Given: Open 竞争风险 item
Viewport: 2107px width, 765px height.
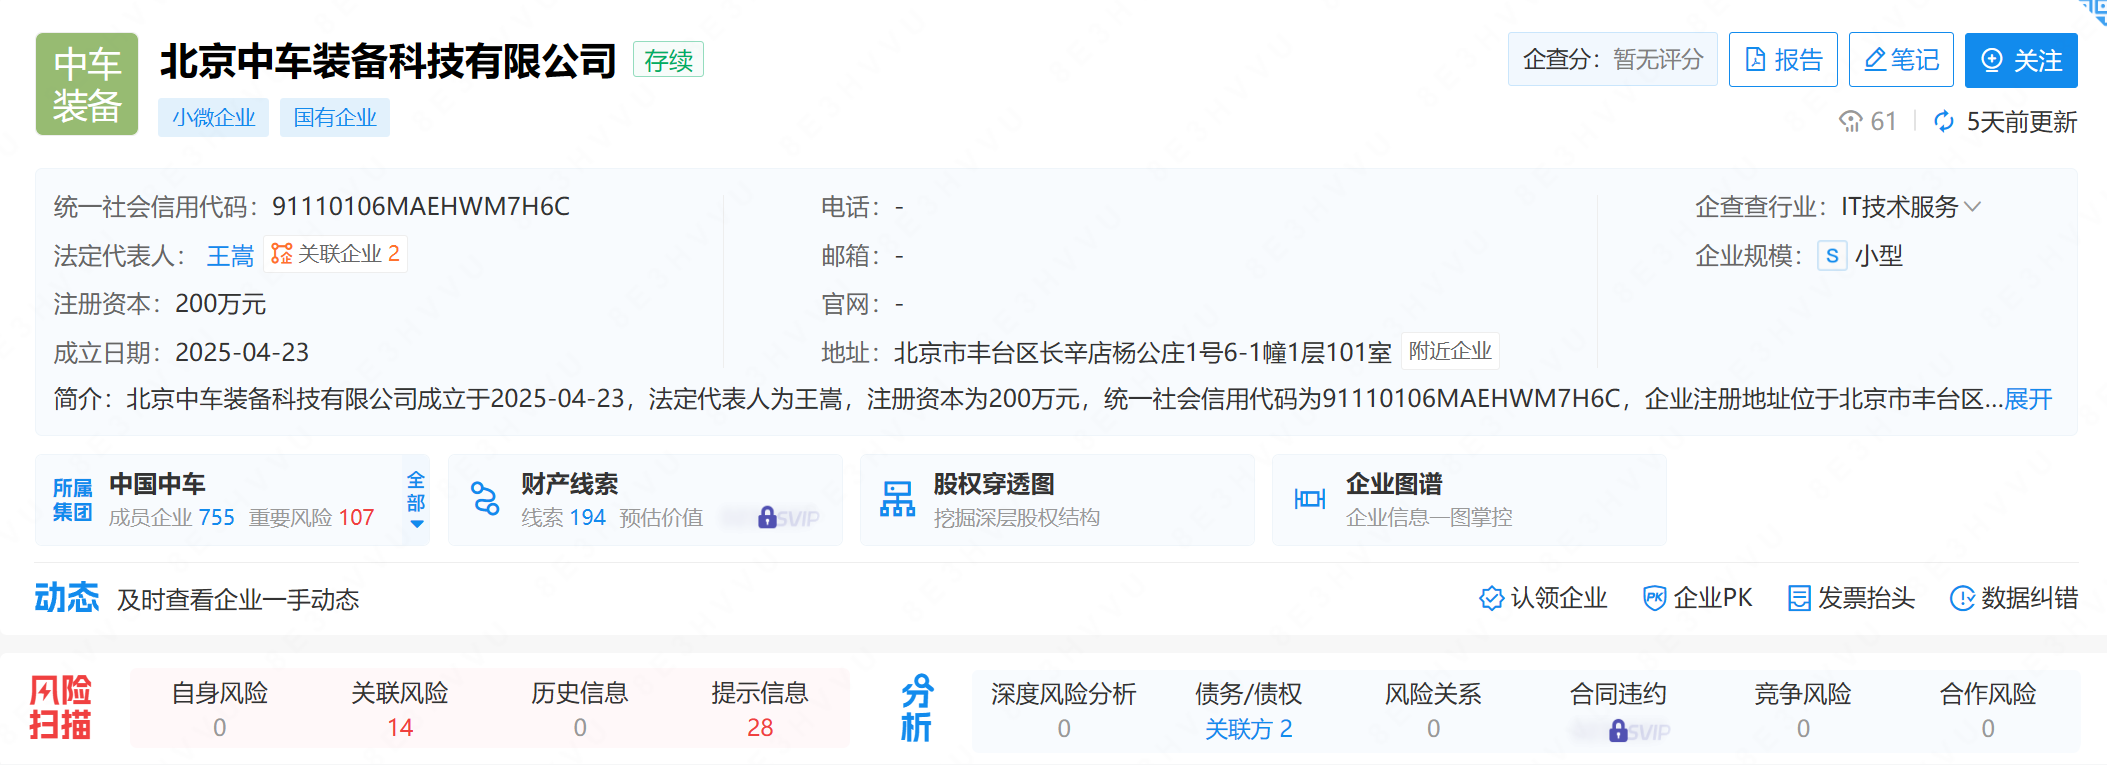Looking at the screenshot, I should pos(1803,710).
